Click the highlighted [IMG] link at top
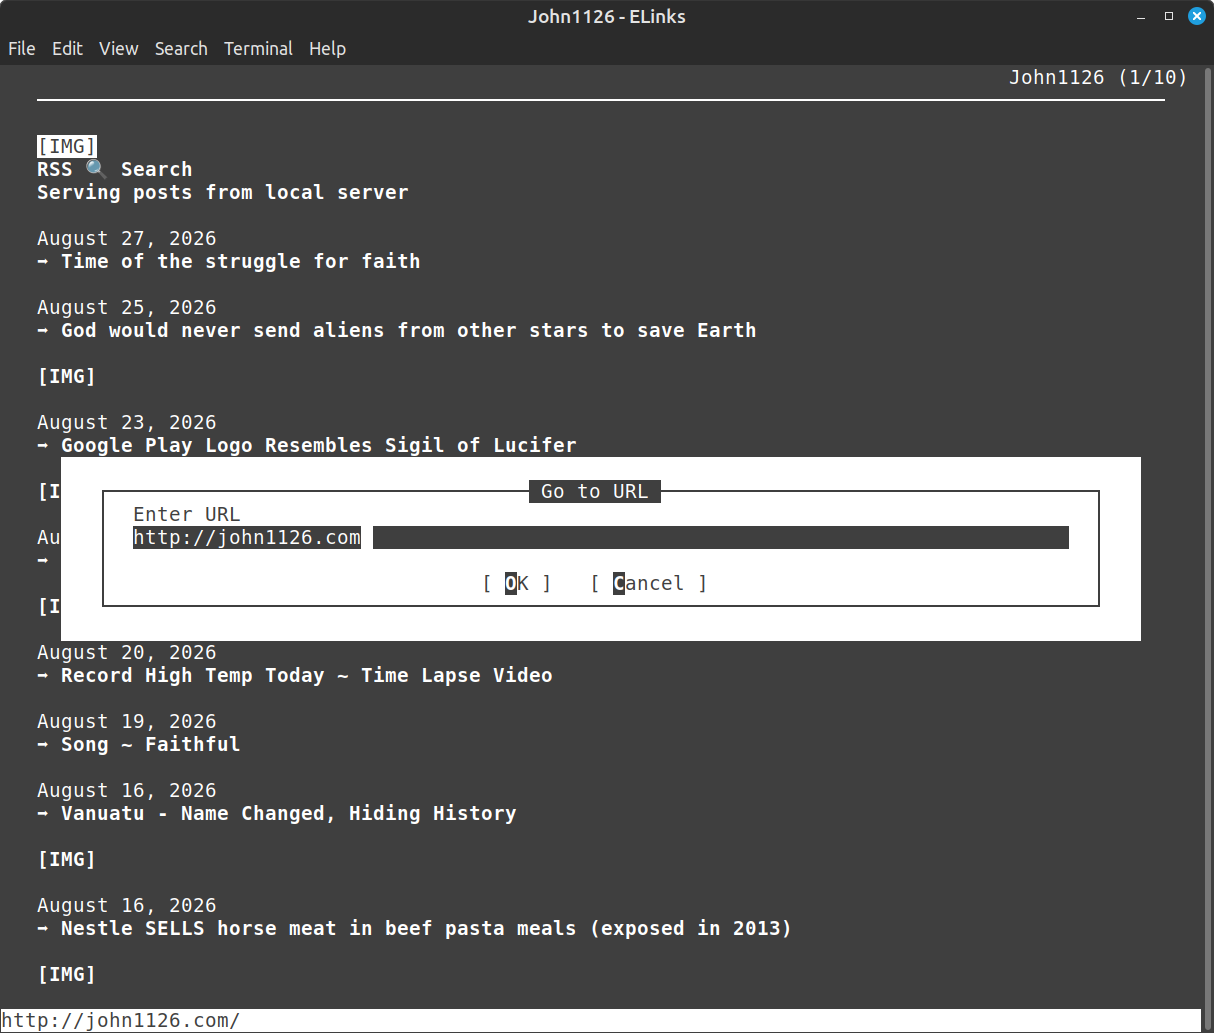1214x1033 pixels. pyautogui.click(x=67, y=147)
